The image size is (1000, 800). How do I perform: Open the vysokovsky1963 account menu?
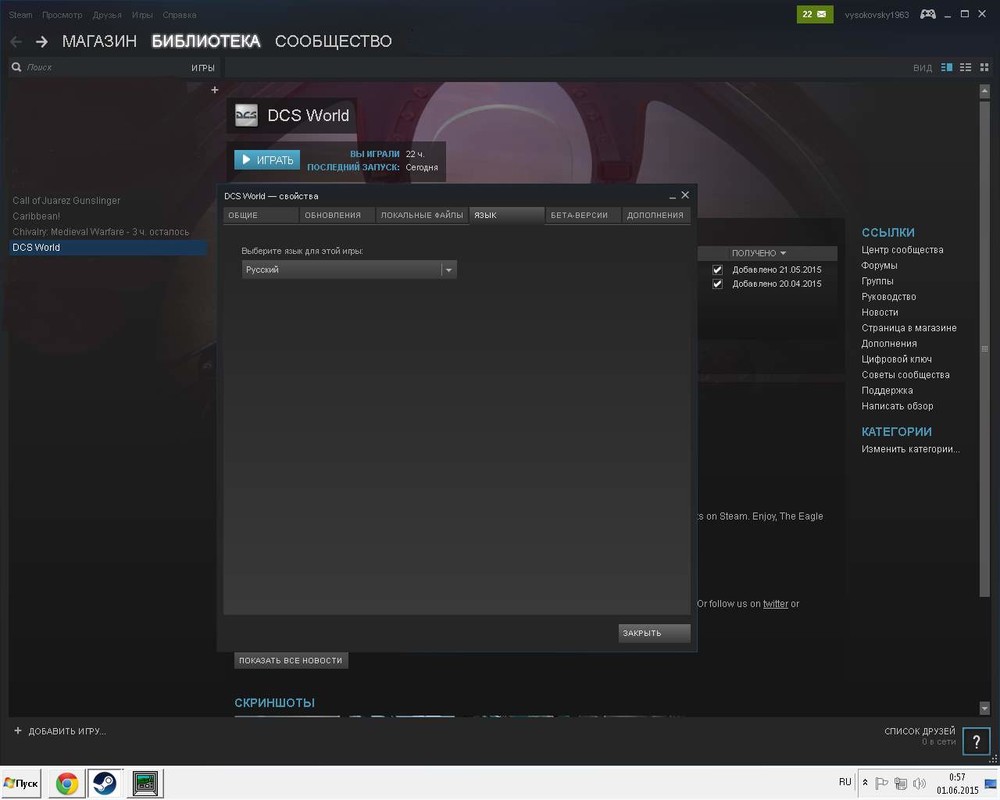coord(876,15)
